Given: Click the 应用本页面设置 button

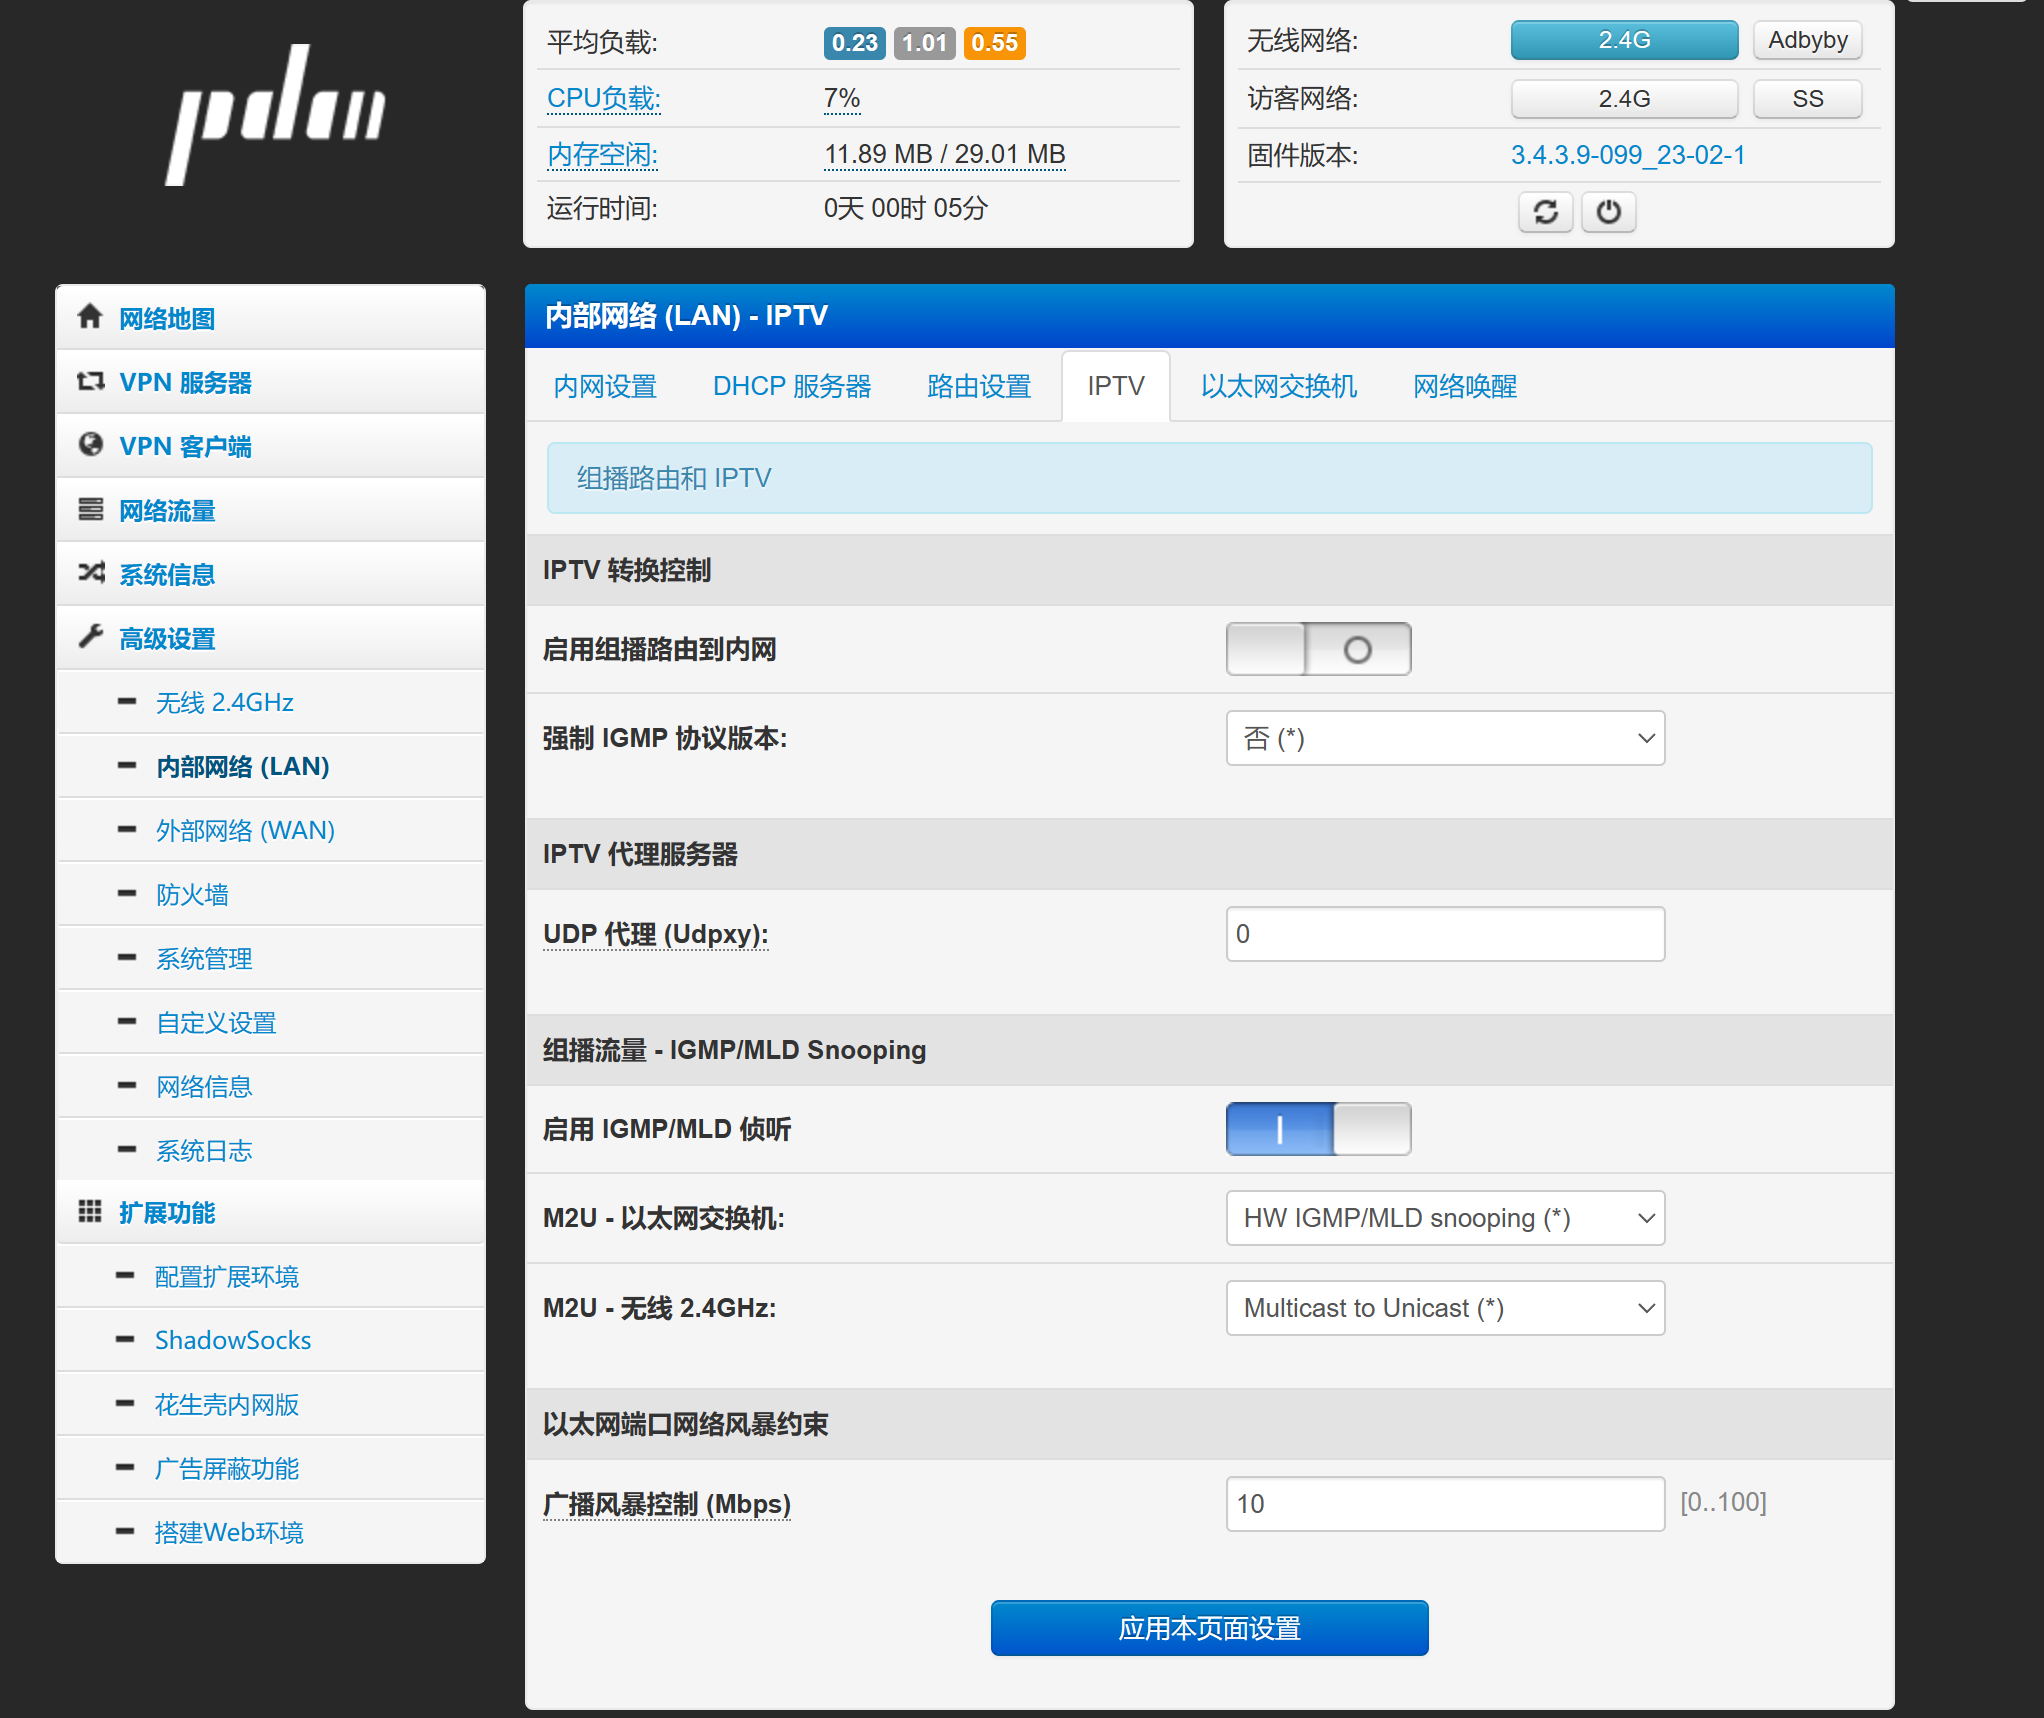Looking at the screenshot, I should click(x=1208, y=1628).
